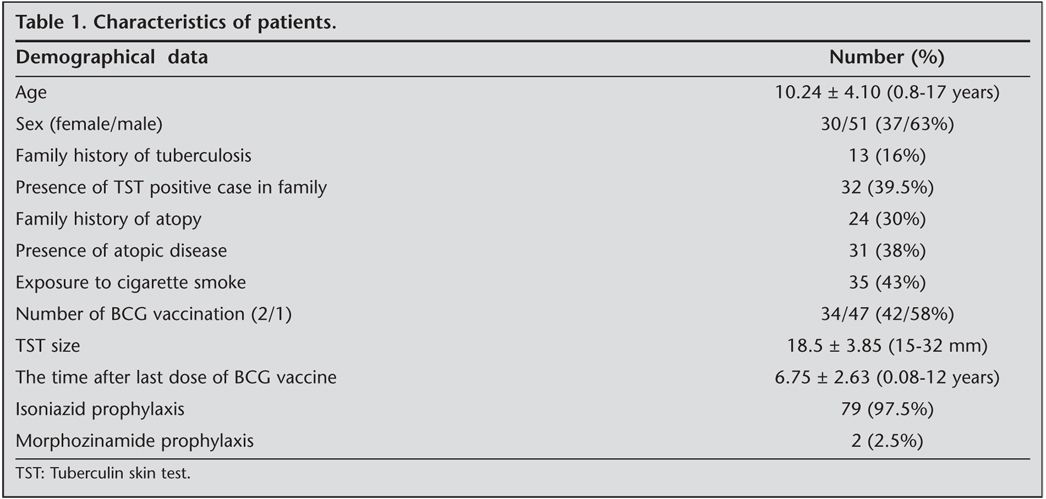Screen dimensions: 1046x499
Task: Select the 'Presence of atopic disease' label
Action: pyautogui.click(x=115, y=251)
